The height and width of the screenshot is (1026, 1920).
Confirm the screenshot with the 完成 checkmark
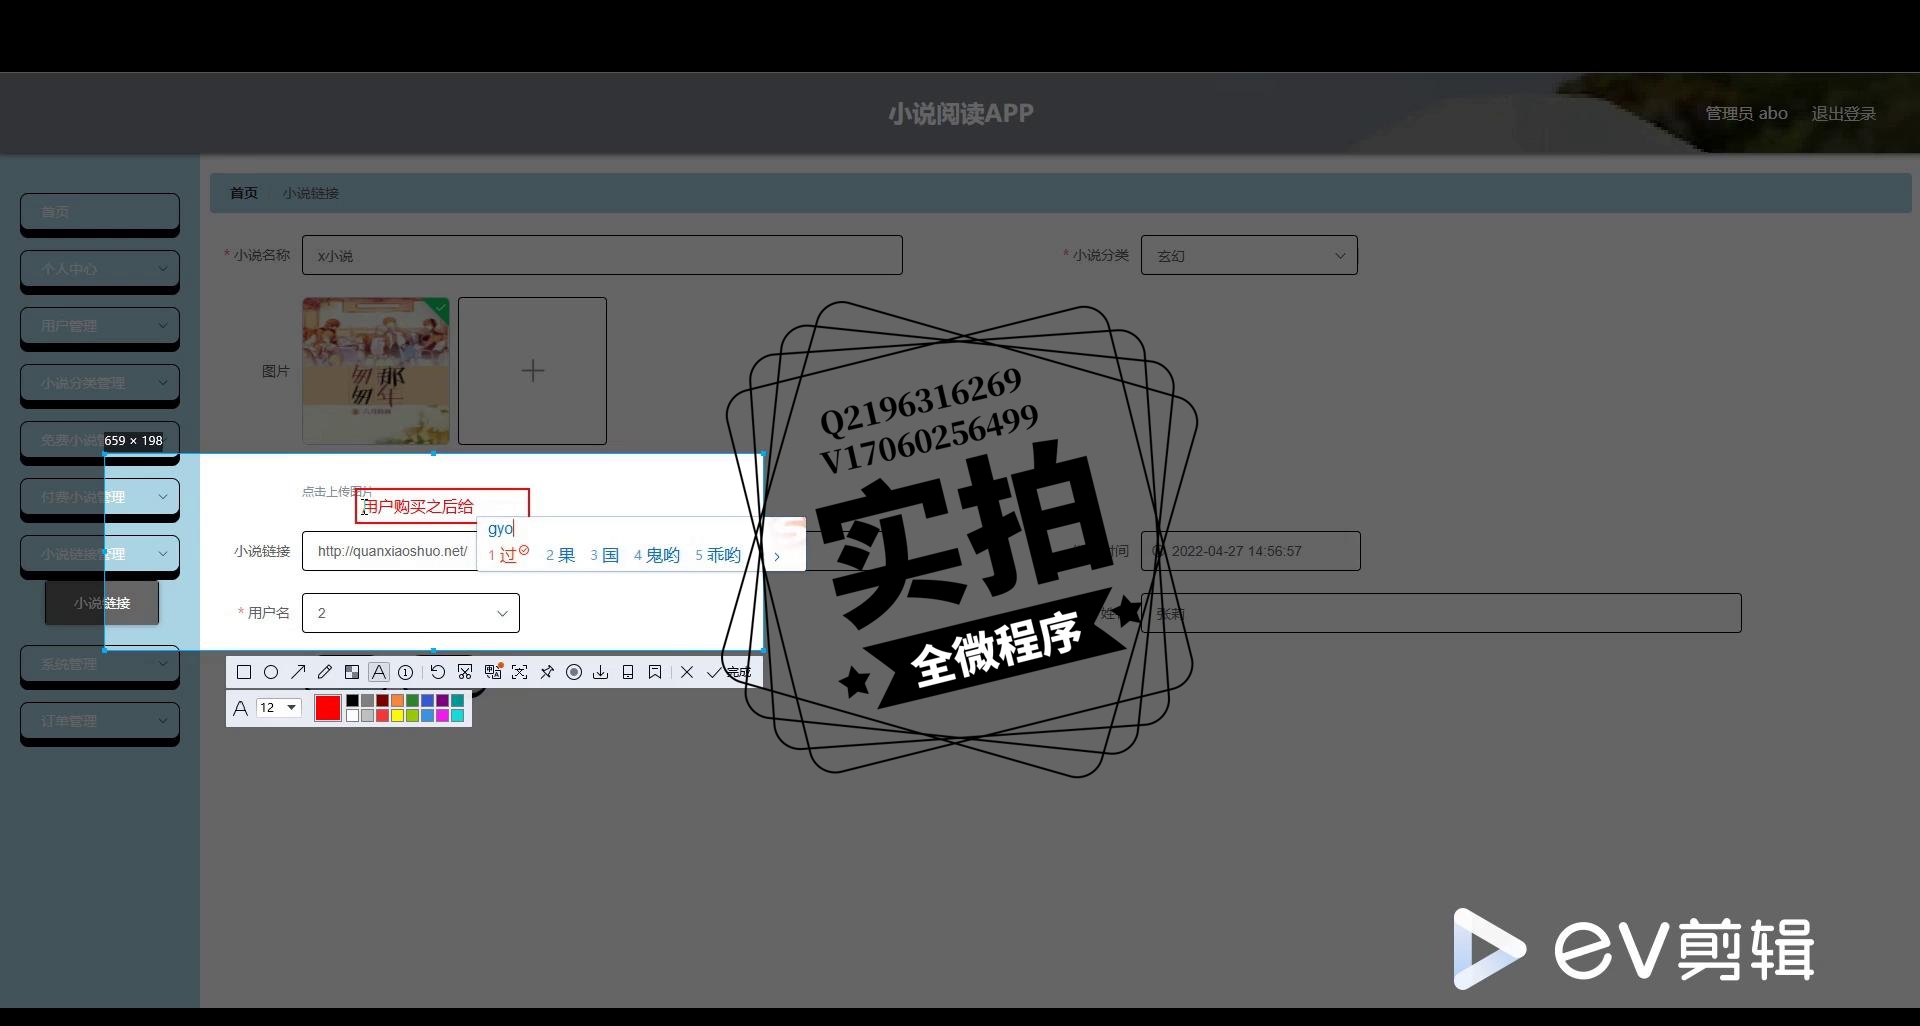[729, 672]
